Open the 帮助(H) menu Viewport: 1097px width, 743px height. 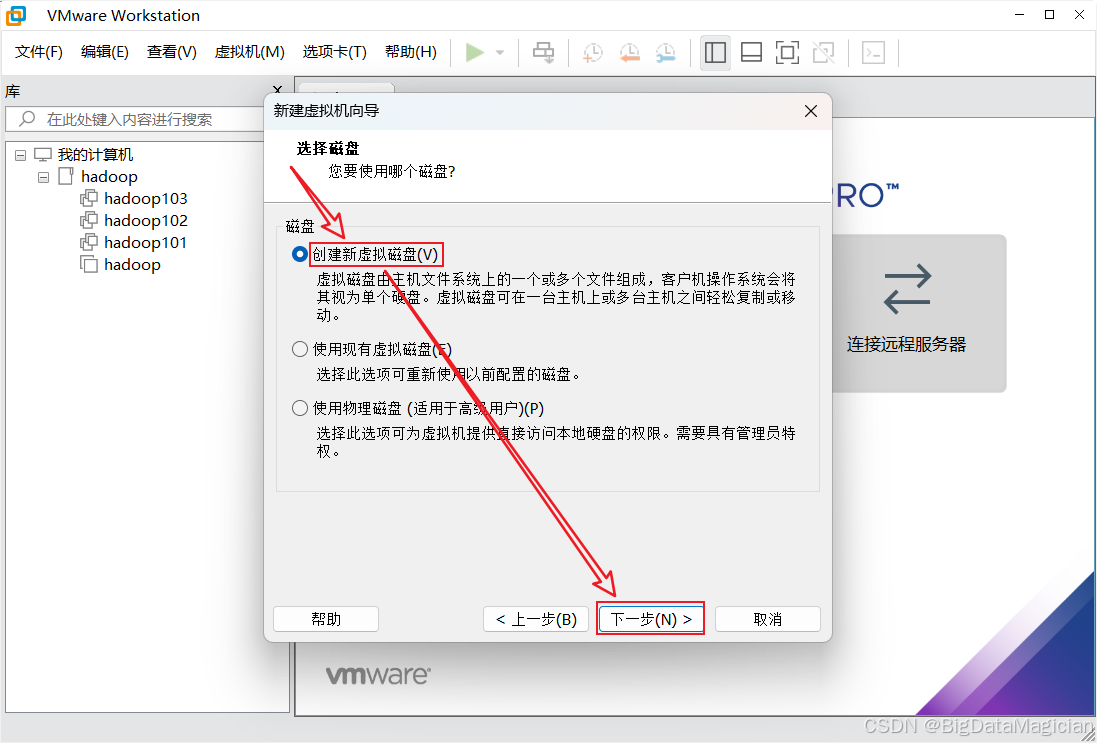click(411, 52)
